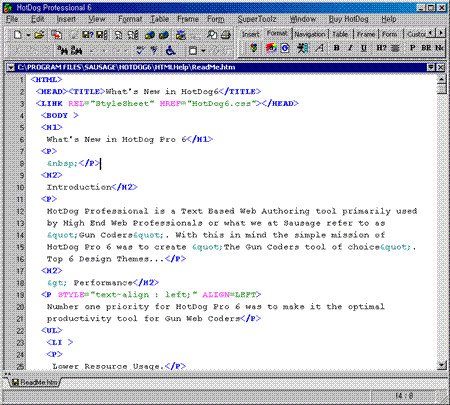Run the accessibility check wheelchair icon

point(170,50)
